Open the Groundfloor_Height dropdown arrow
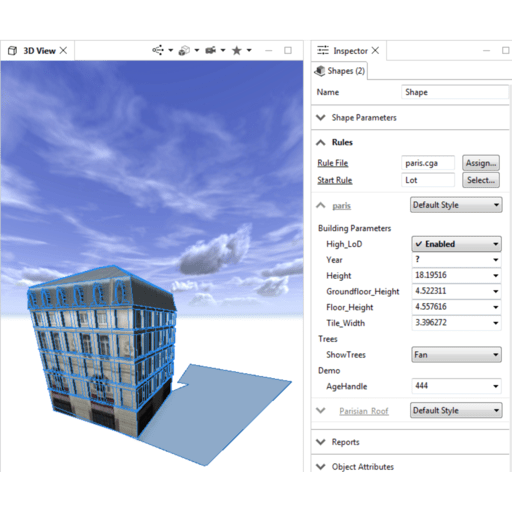 click(496, 291)
